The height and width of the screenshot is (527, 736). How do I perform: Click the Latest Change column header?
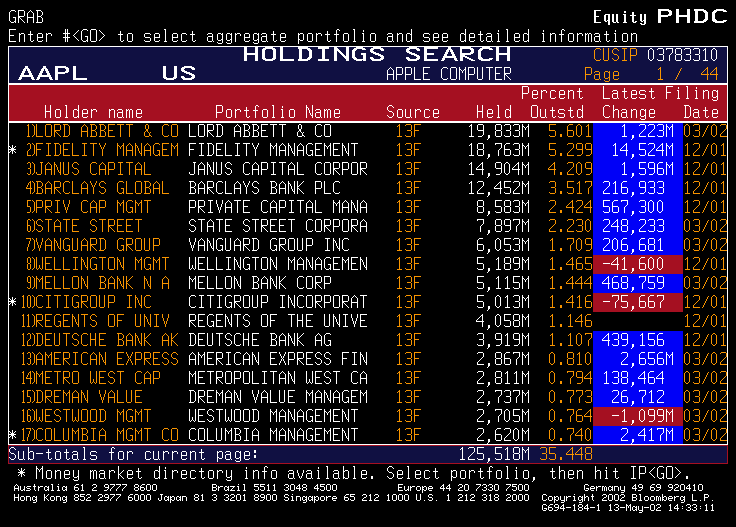pos(629,103)
